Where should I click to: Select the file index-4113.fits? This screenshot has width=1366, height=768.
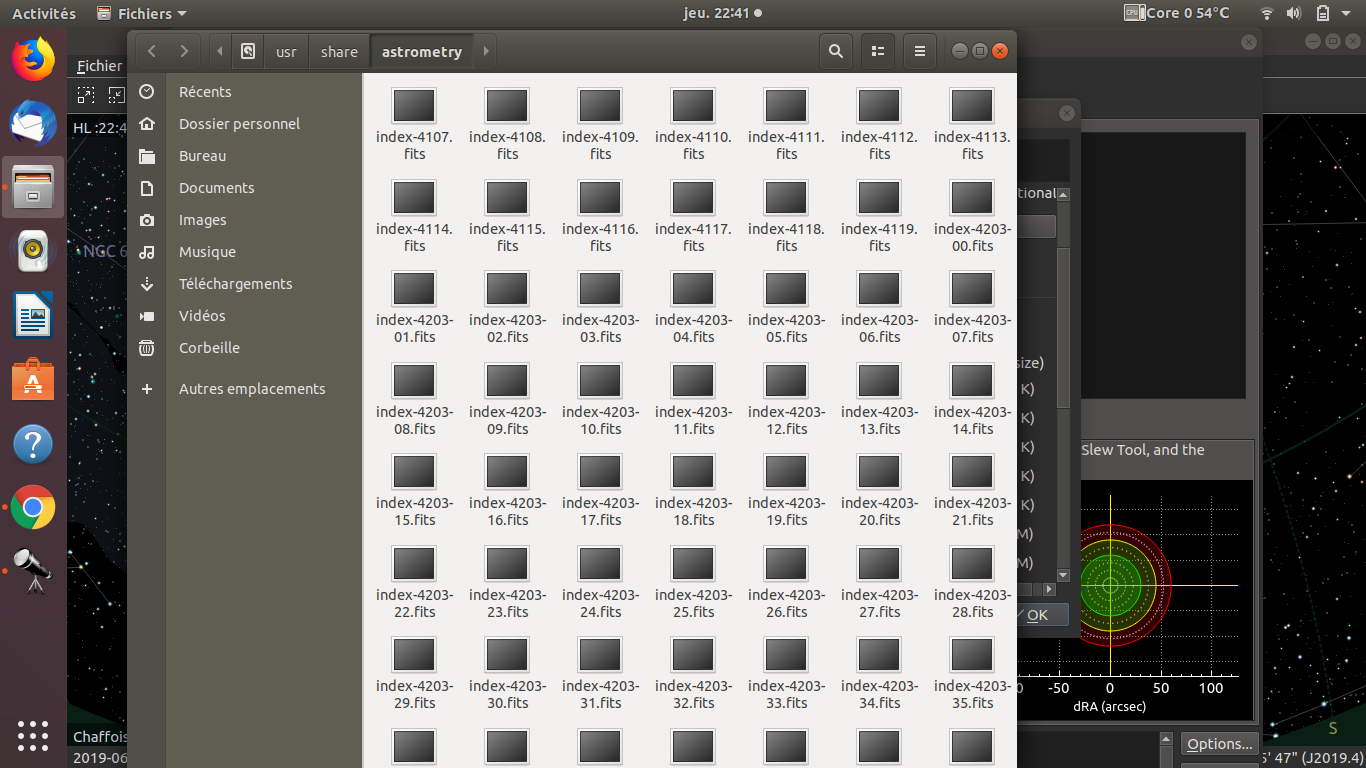(x=972, y=123)
